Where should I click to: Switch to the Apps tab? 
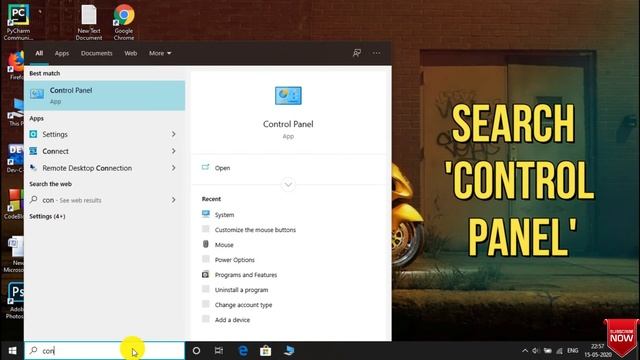62,53
